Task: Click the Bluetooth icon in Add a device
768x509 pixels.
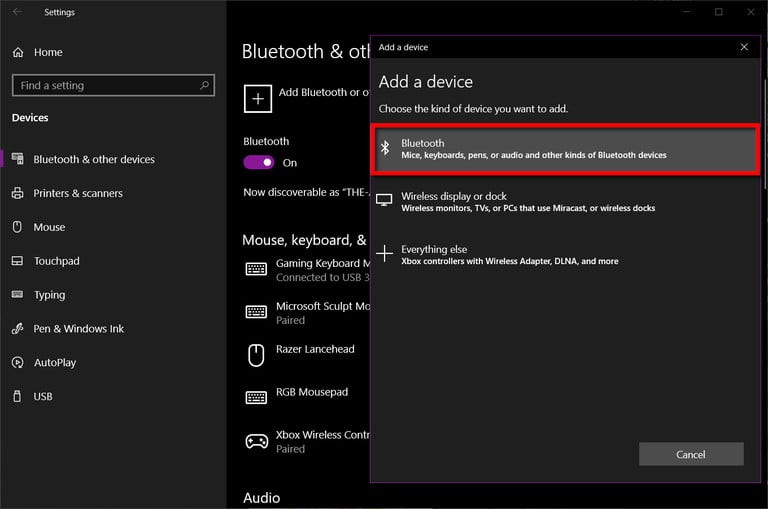Action: click(385, 148)
